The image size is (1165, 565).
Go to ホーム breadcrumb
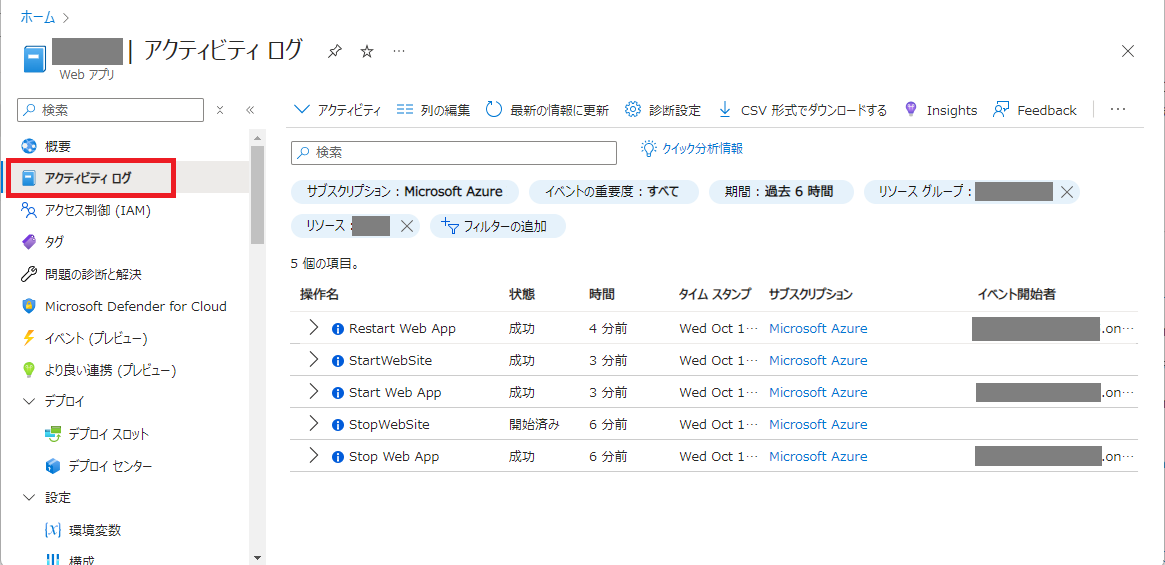pos(36,16)
